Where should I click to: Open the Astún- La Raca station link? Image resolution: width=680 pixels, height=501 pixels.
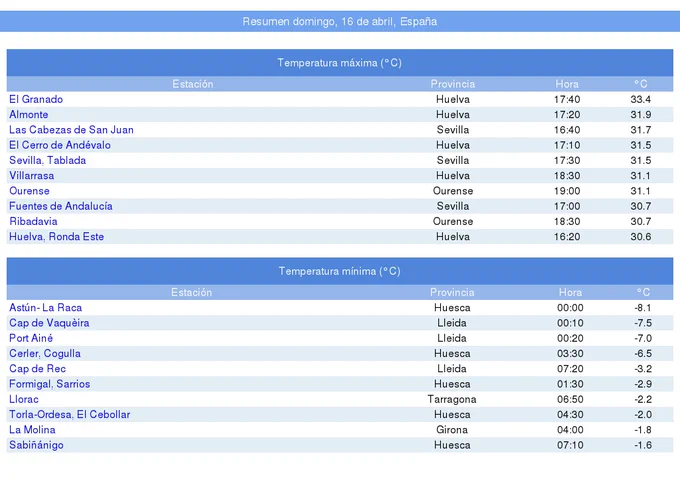[x=46, y=308]
